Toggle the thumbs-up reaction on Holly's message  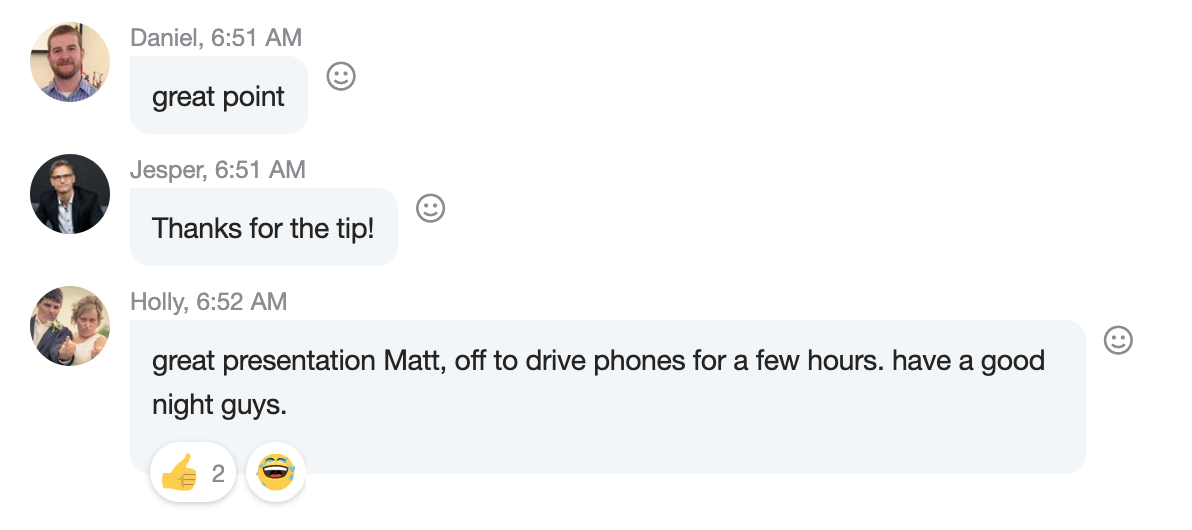[181, 472]
